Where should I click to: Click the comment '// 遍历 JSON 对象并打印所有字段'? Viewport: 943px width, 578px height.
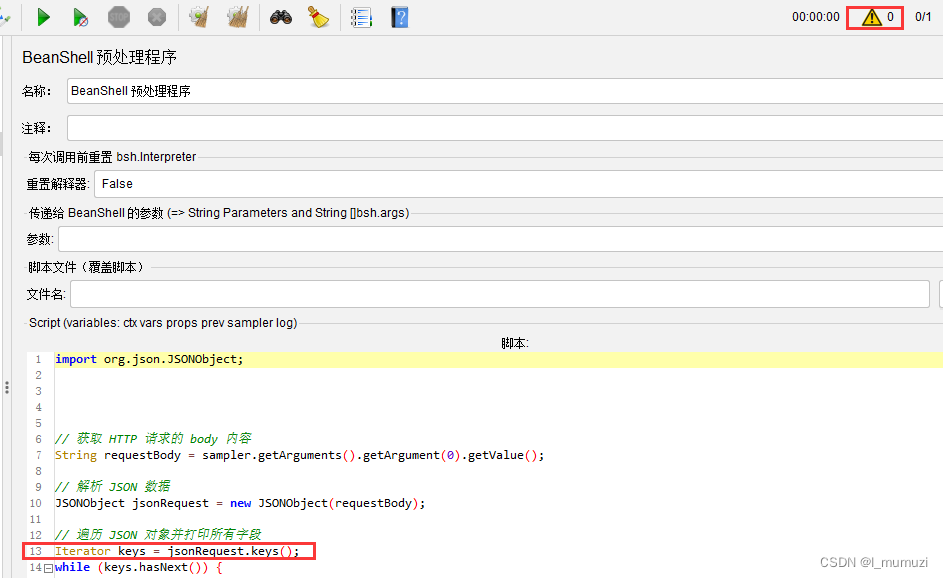(x=158, y=535)
